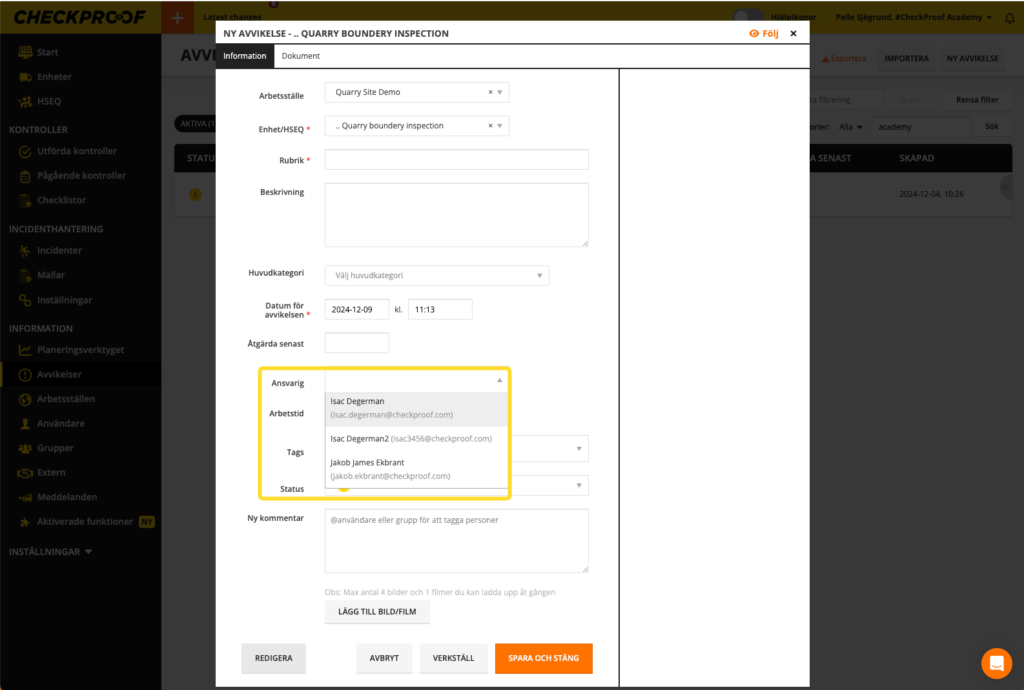The width and height of the screenshot is (1024, 690).
Task: Click the Enheter truck icon in the sidebar
Action: pyautogui.click(x=25, y=77)
